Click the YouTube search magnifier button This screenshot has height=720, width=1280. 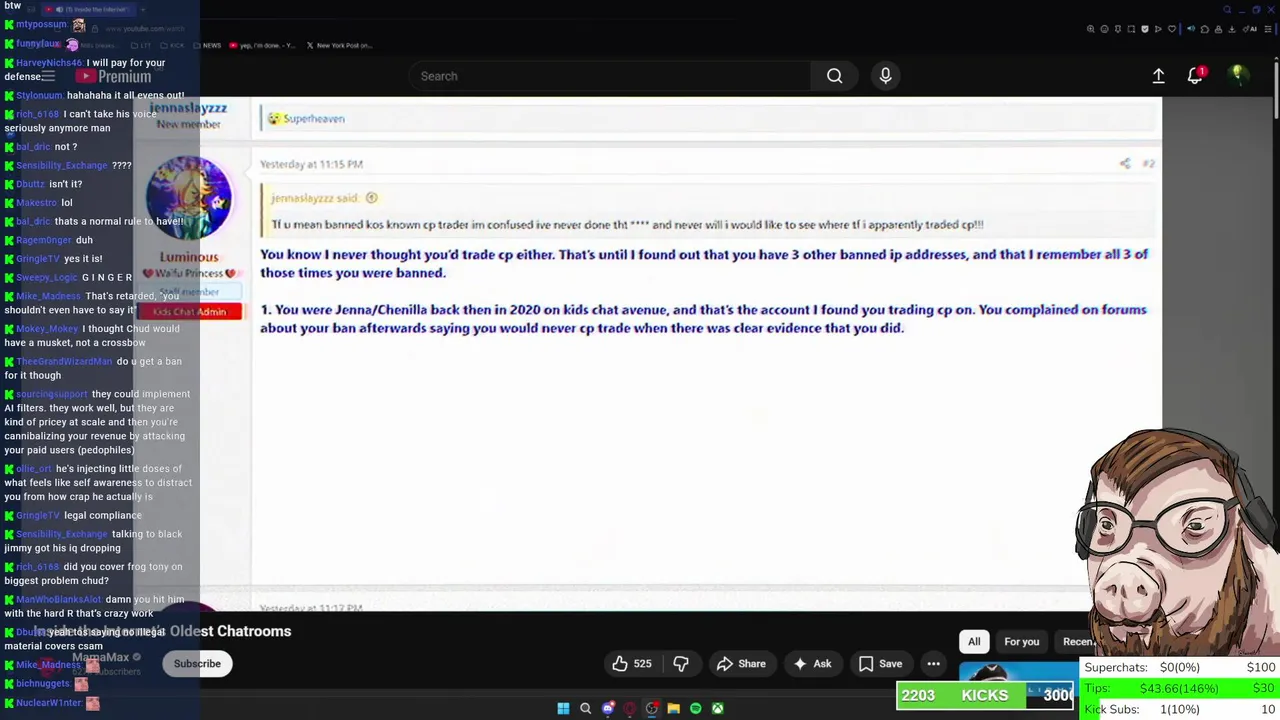coord(834,76)
